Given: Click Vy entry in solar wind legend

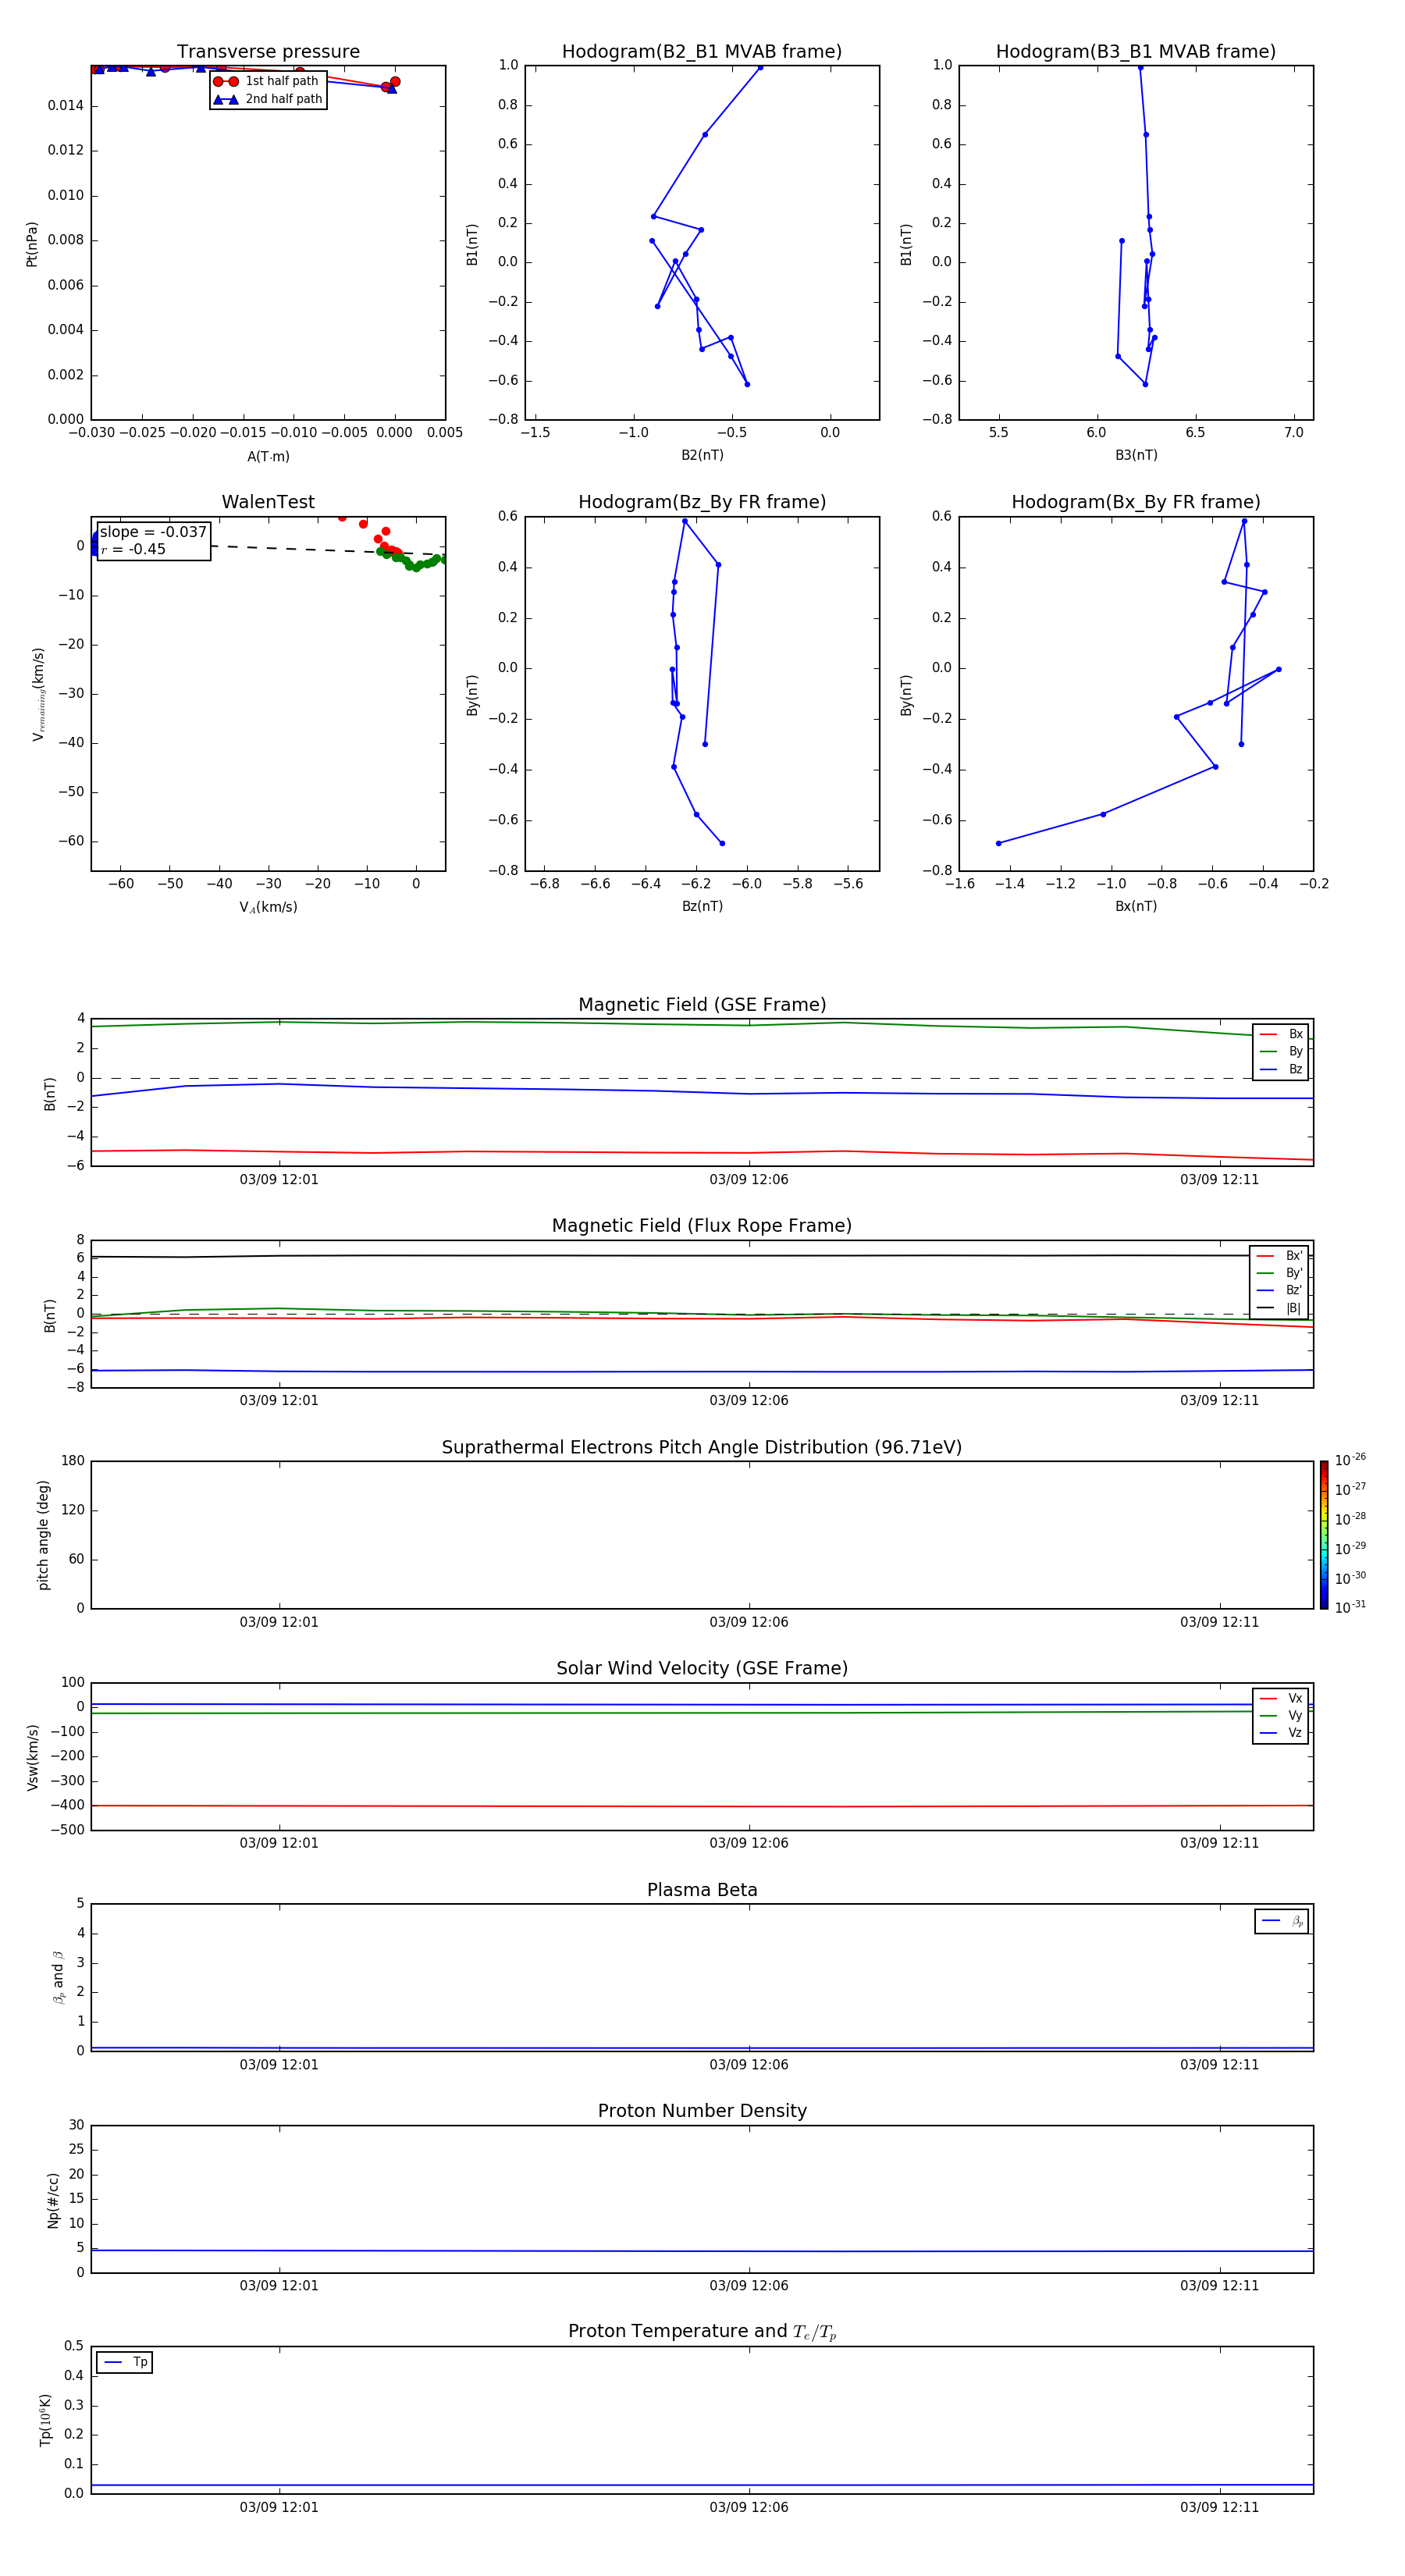Looking at the screenshot, I should pyautogui.click(x=1281, y=1715).
